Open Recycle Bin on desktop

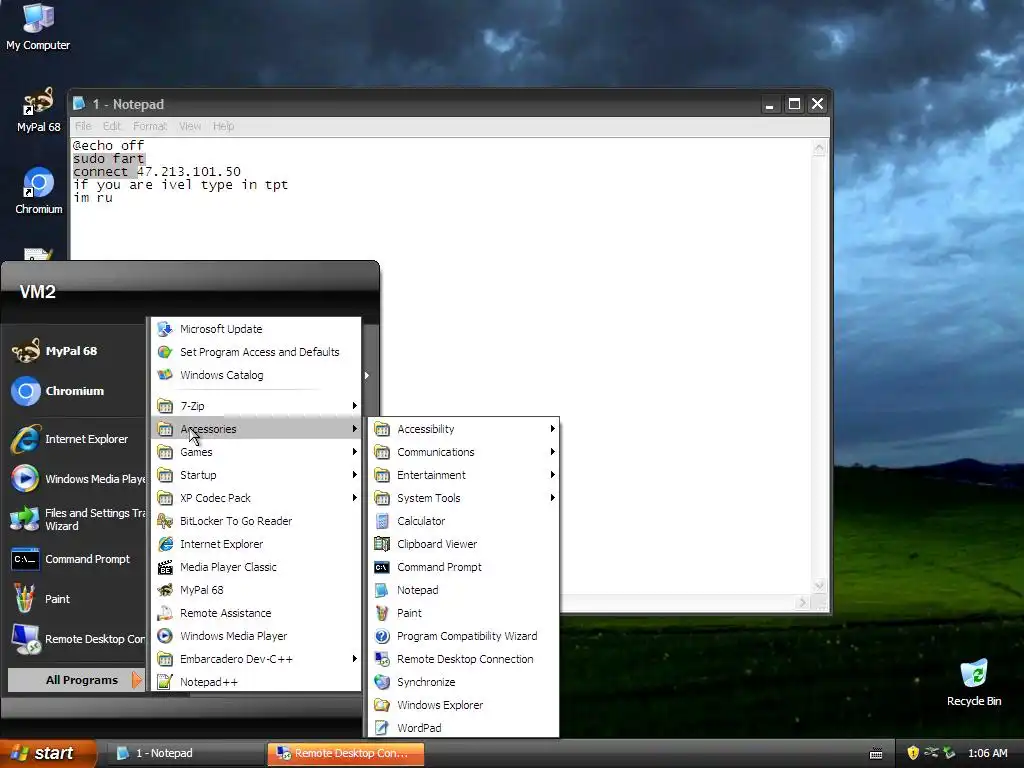click(x=974, y=683)
